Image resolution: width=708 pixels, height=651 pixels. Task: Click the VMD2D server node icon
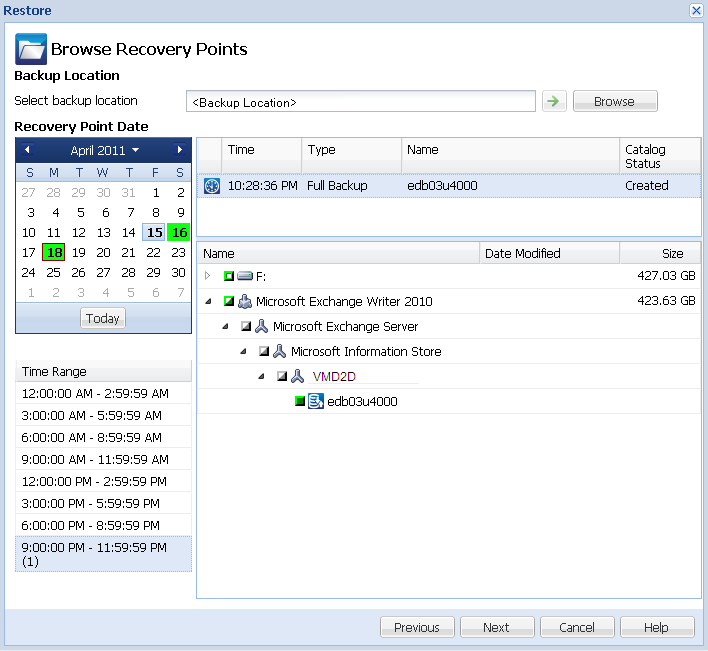pyautogui.click(x=297, y=376)
